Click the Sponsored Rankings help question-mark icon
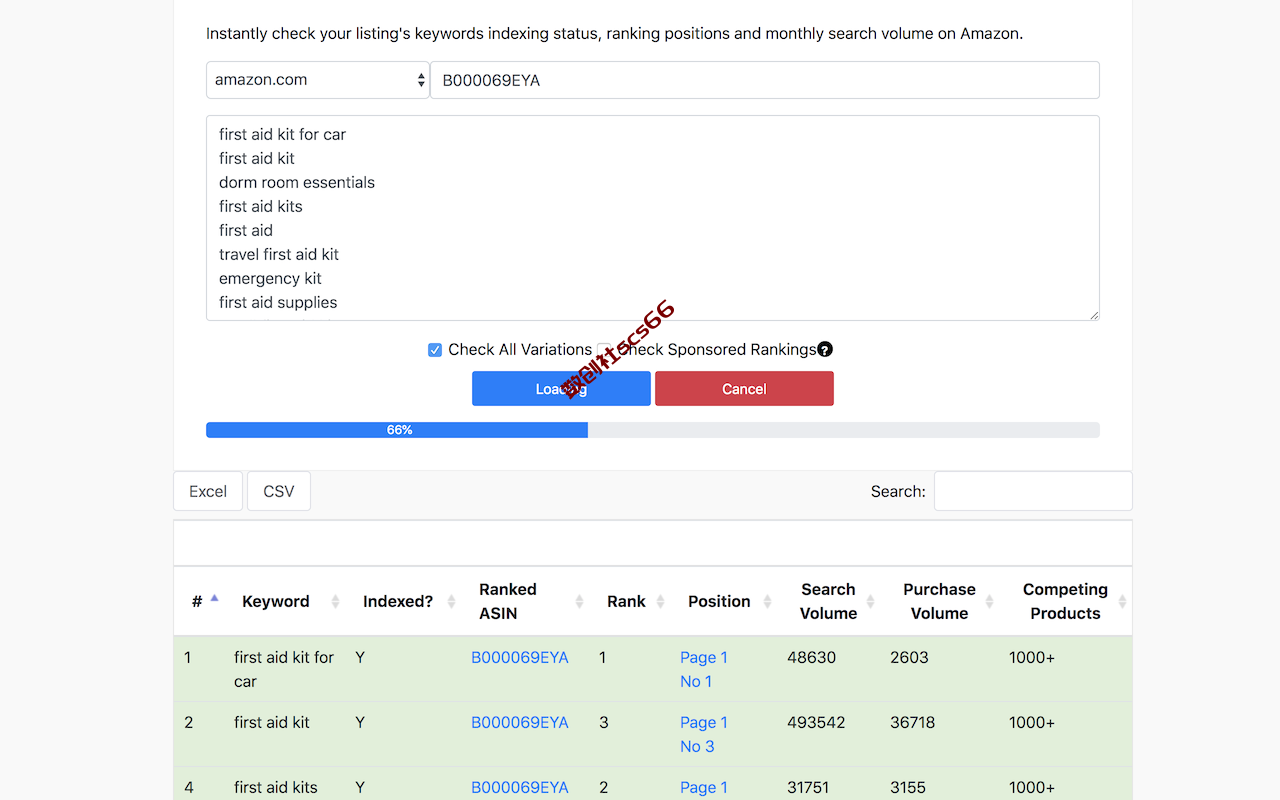 point(825,349)
